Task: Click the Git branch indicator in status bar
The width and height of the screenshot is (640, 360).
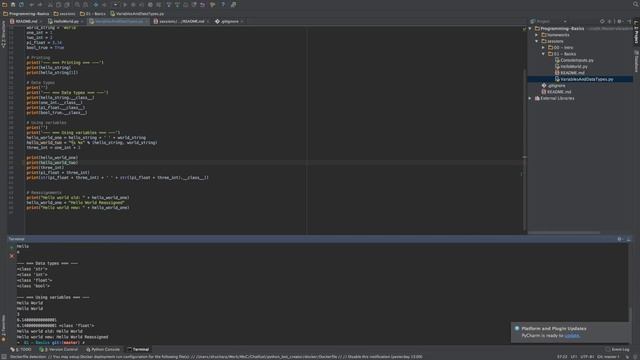Action: coord(608,357)
